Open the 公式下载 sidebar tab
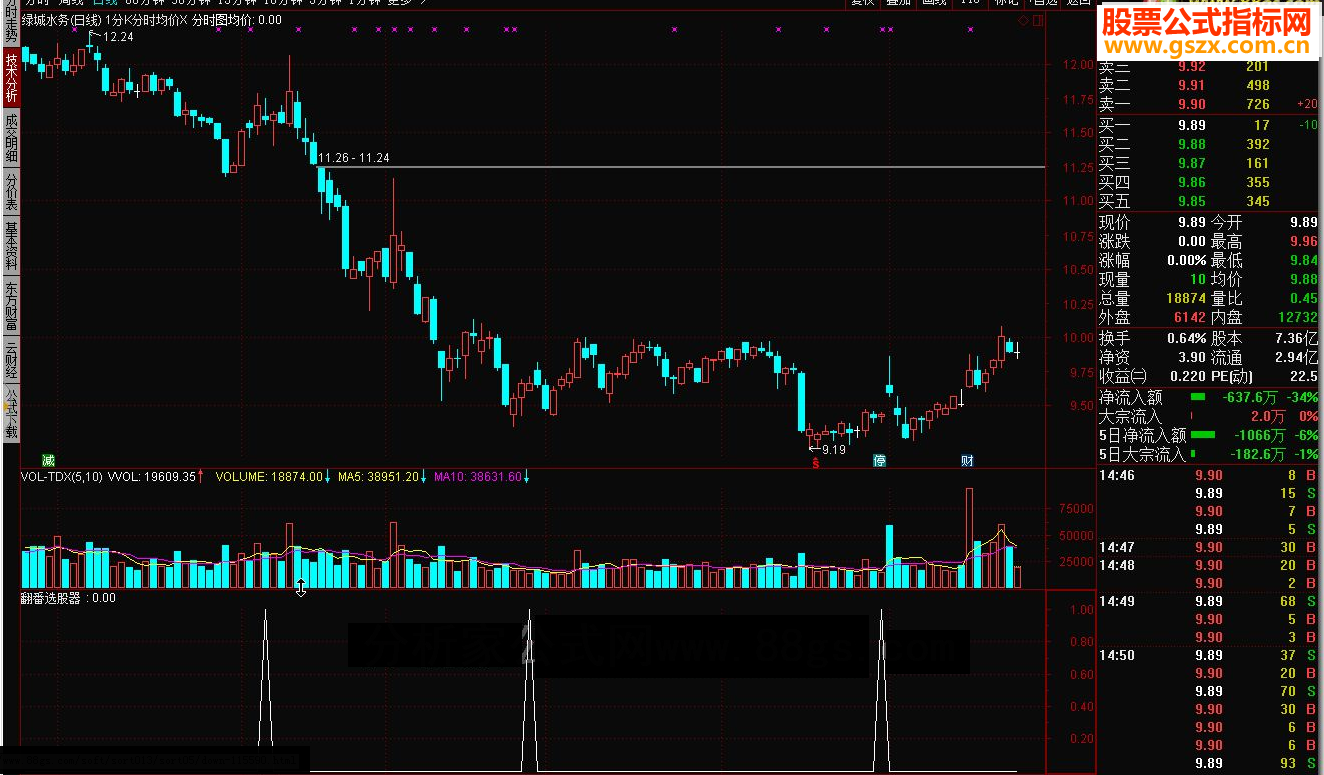Image resolution: width=1324 pixels, height=775 pixels. tap(11, 414)
